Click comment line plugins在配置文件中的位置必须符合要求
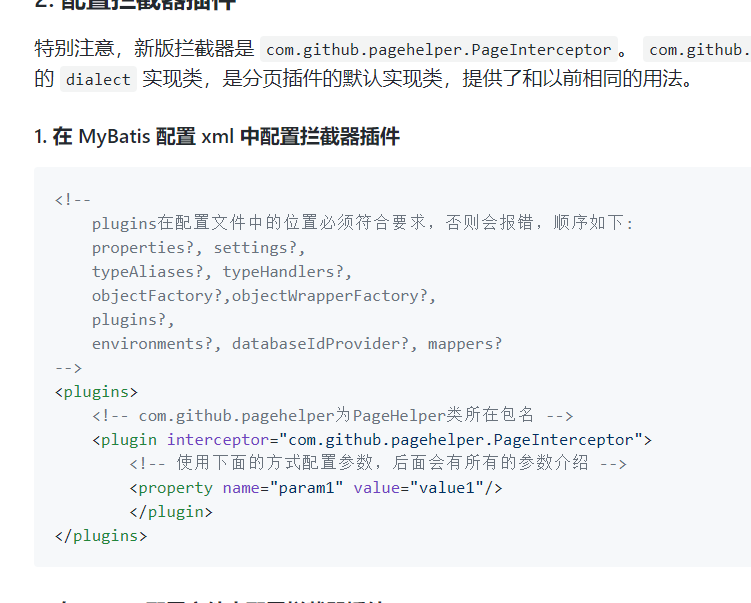 [x=363, y=223]
